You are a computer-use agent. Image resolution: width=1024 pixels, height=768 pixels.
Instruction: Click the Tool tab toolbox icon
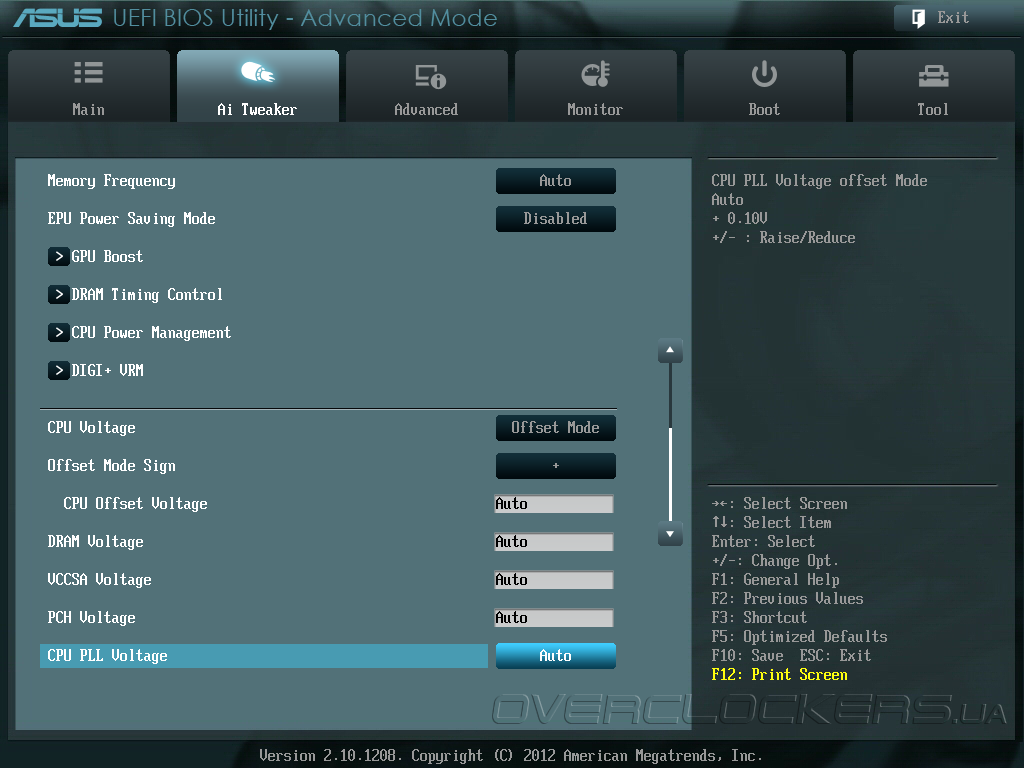[x=933, y=76]
